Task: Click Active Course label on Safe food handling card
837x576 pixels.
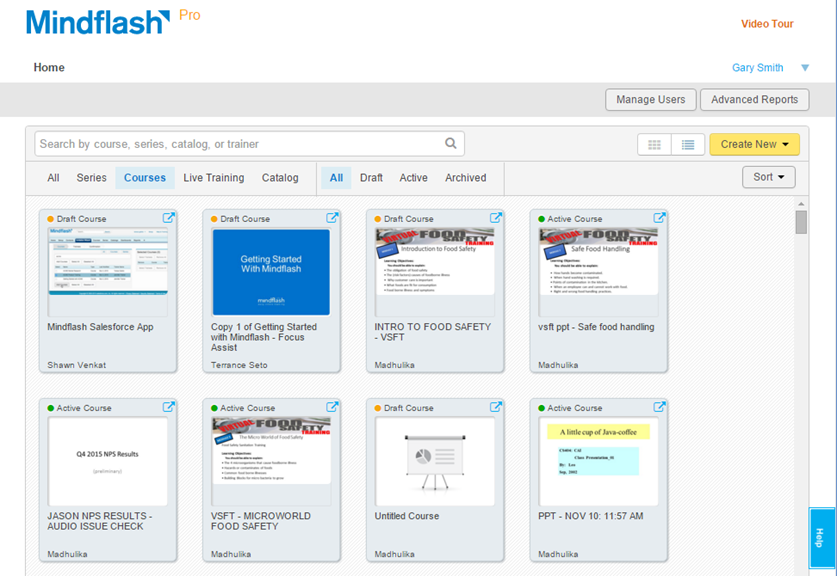Action: (575, 219)
